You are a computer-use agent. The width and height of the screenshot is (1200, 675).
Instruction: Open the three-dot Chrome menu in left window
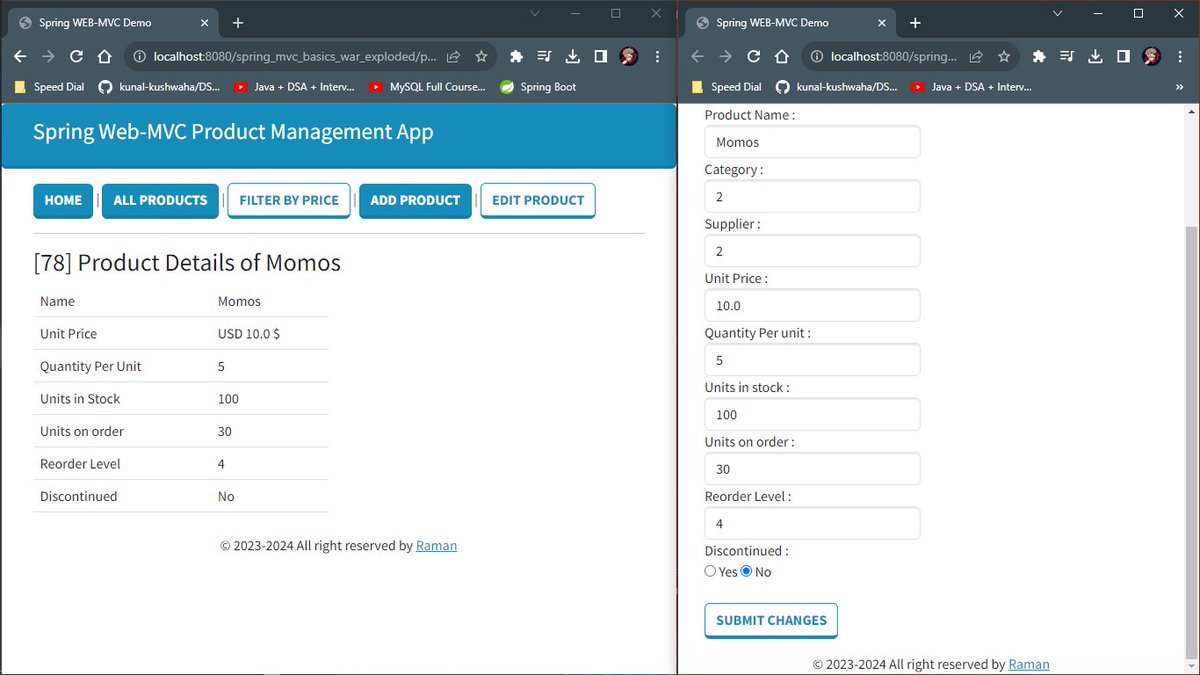pyautogui.click(x=657, y=56)
